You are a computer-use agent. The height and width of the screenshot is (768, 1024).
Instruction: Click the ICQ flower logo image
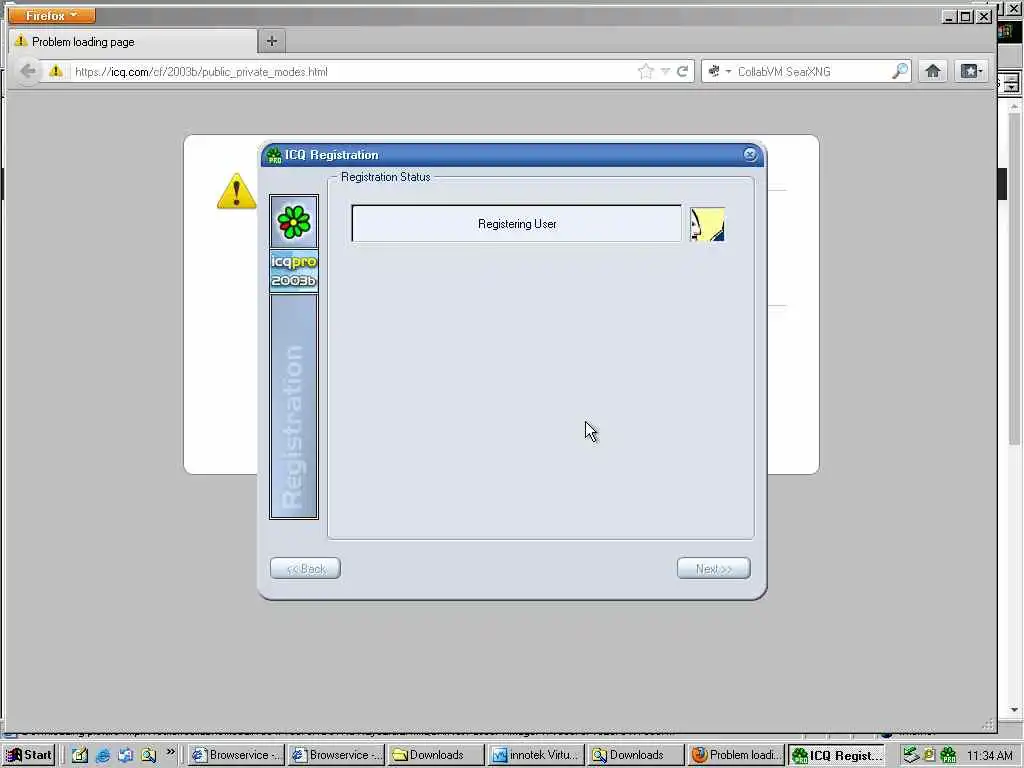294,221
